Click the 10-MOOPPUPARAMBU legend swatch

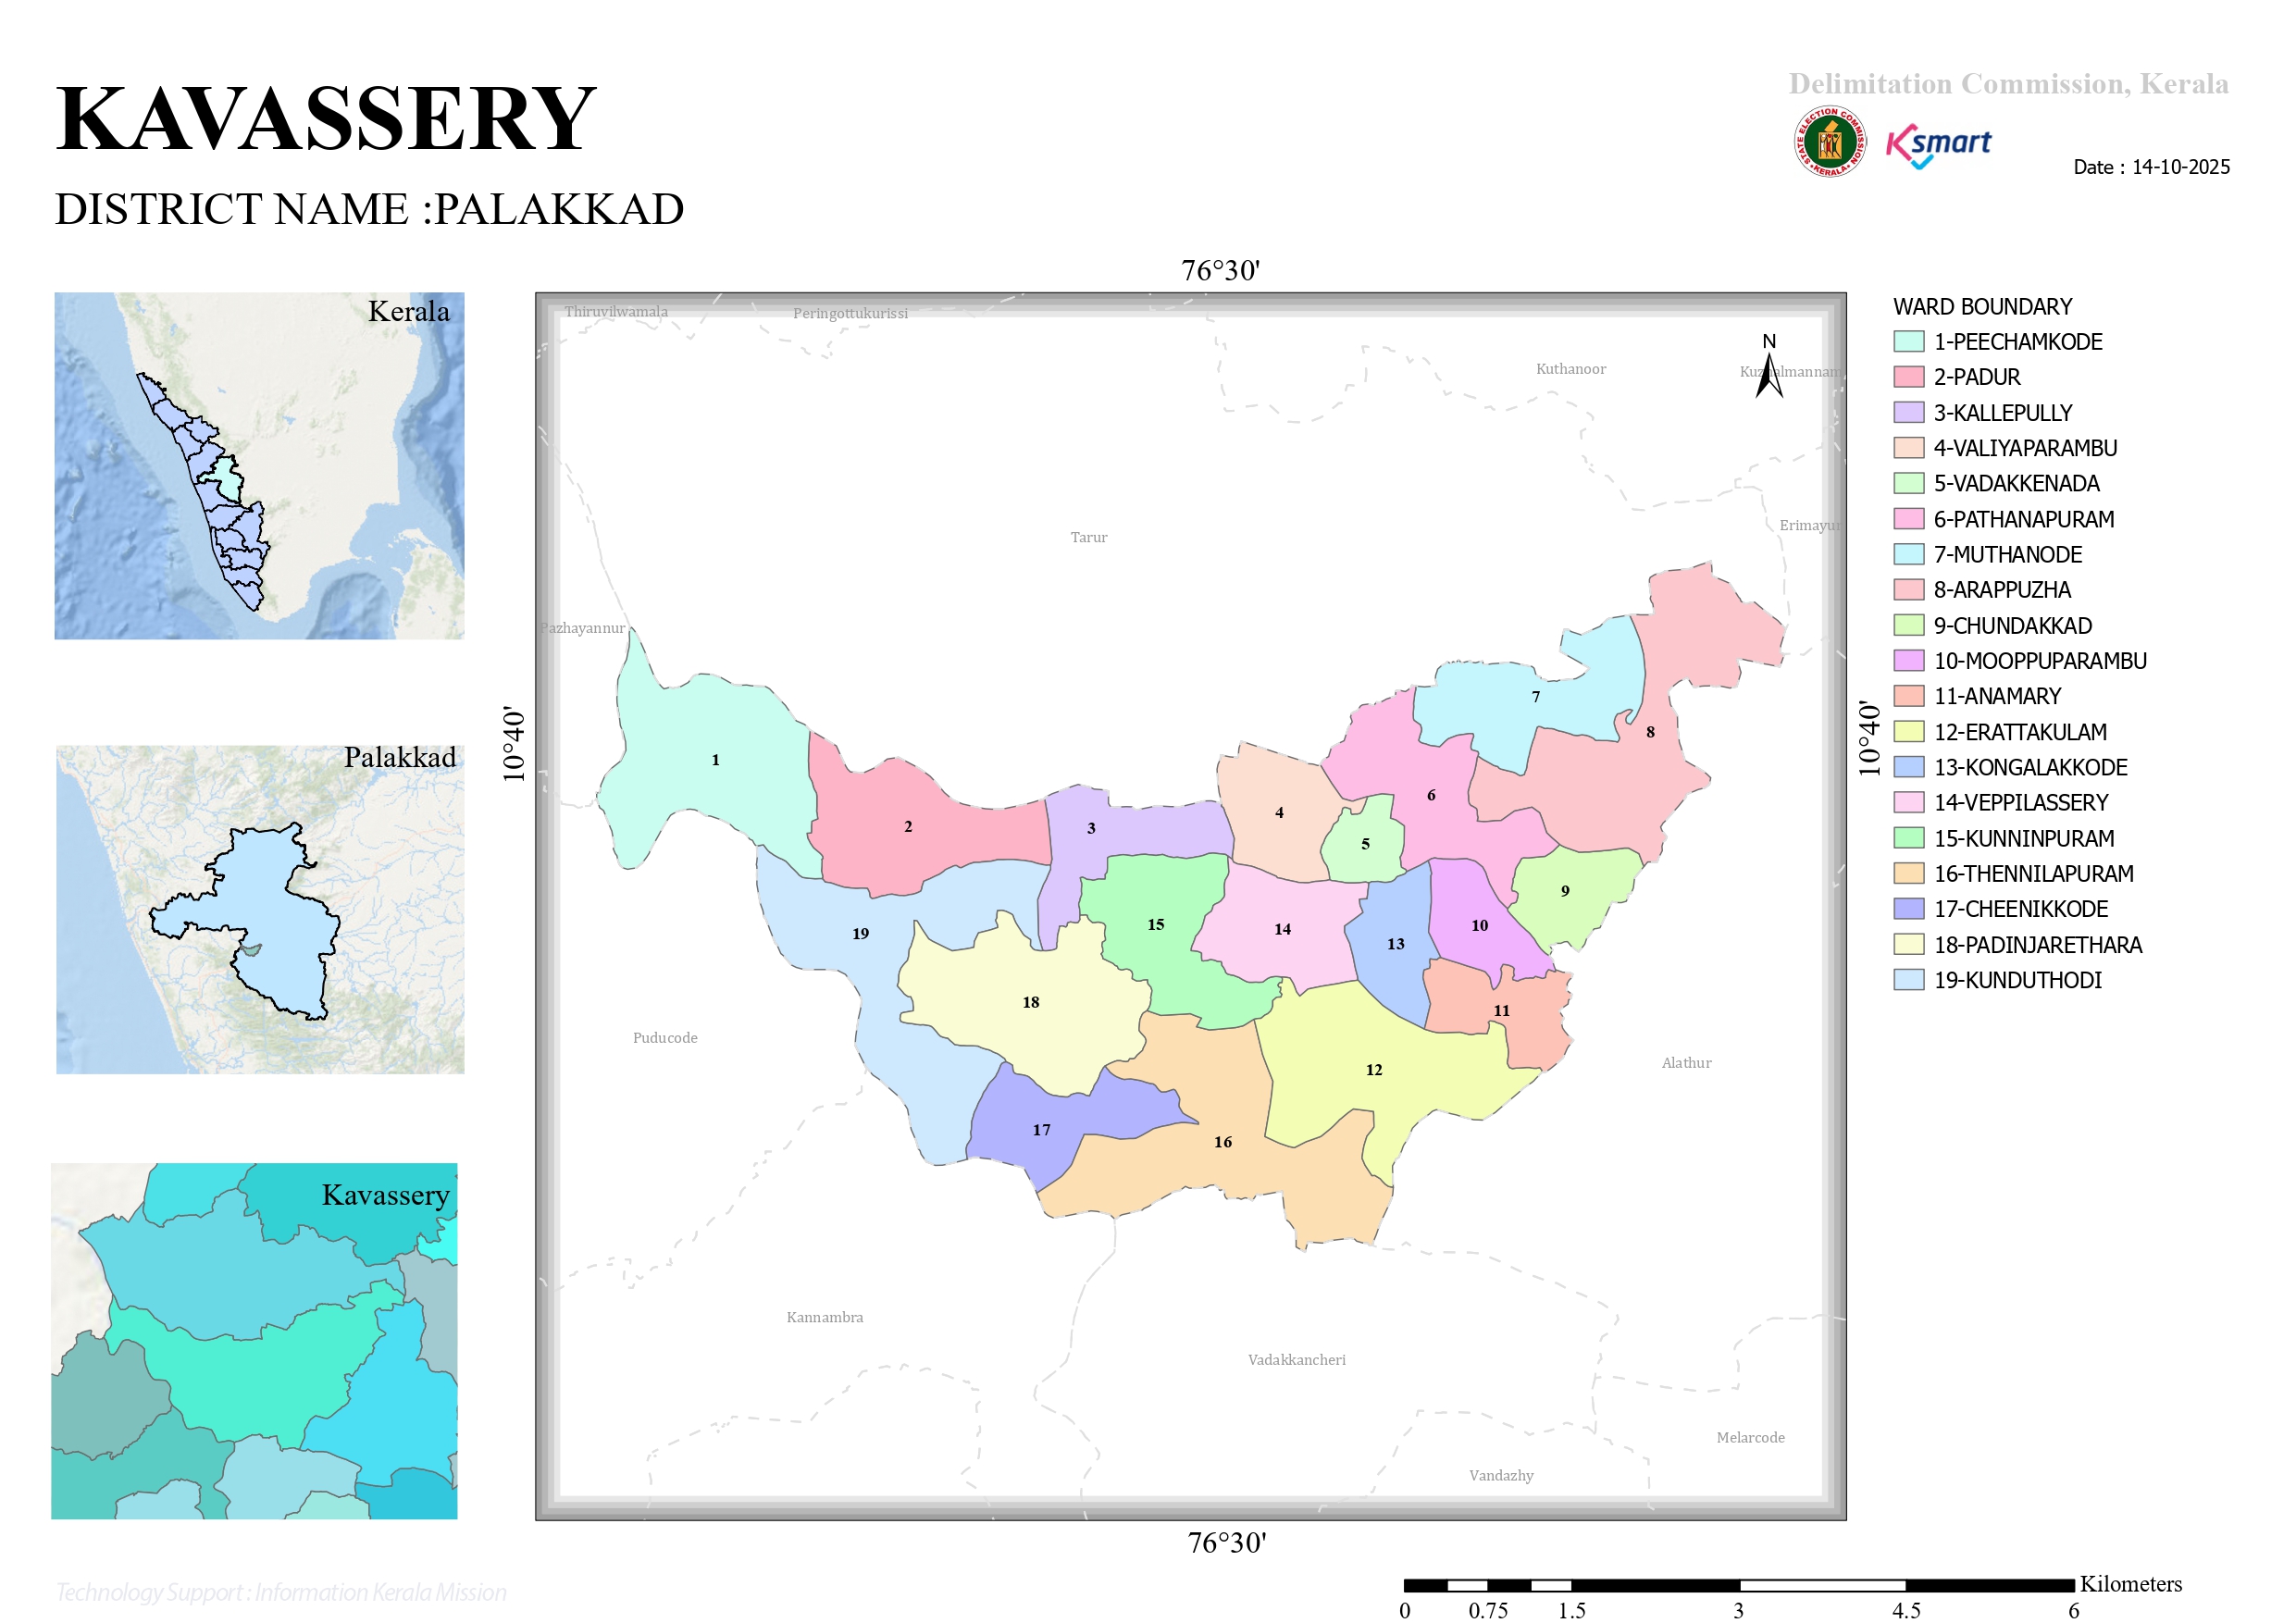click(1908, 661)
